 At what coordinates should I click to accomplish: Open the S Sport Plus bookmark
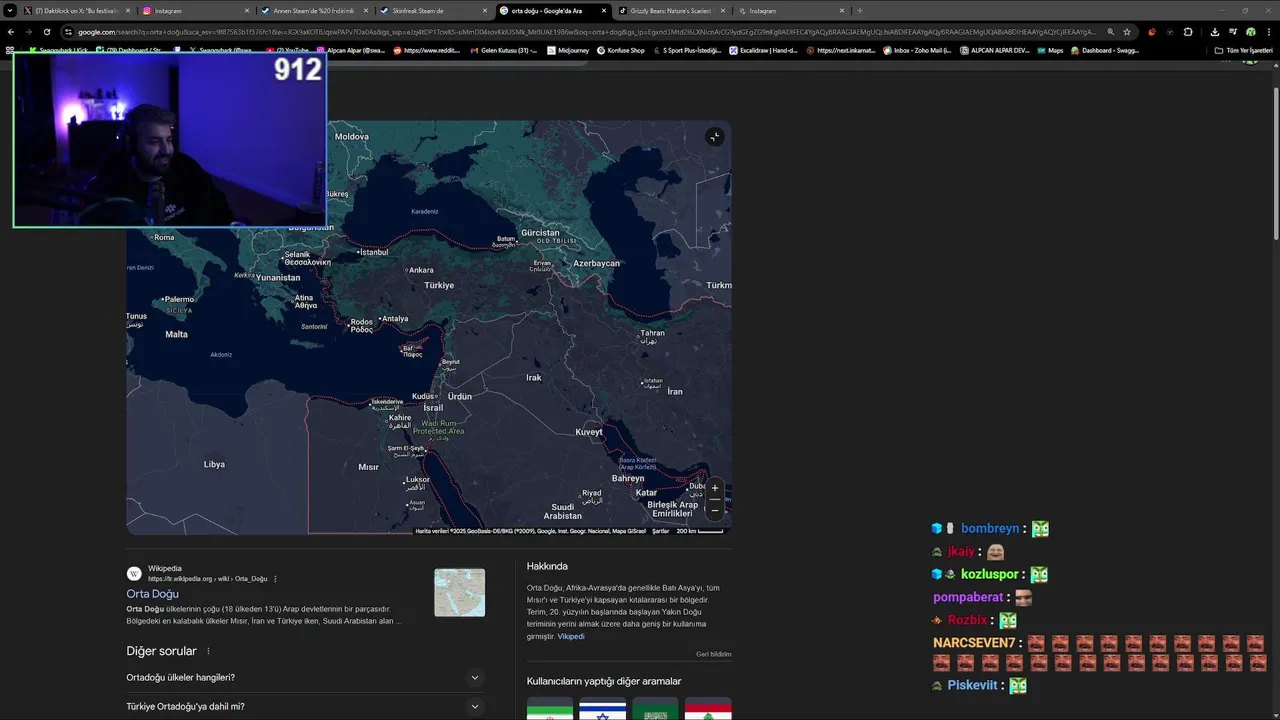pyautogui.click(x=686, y=50)
